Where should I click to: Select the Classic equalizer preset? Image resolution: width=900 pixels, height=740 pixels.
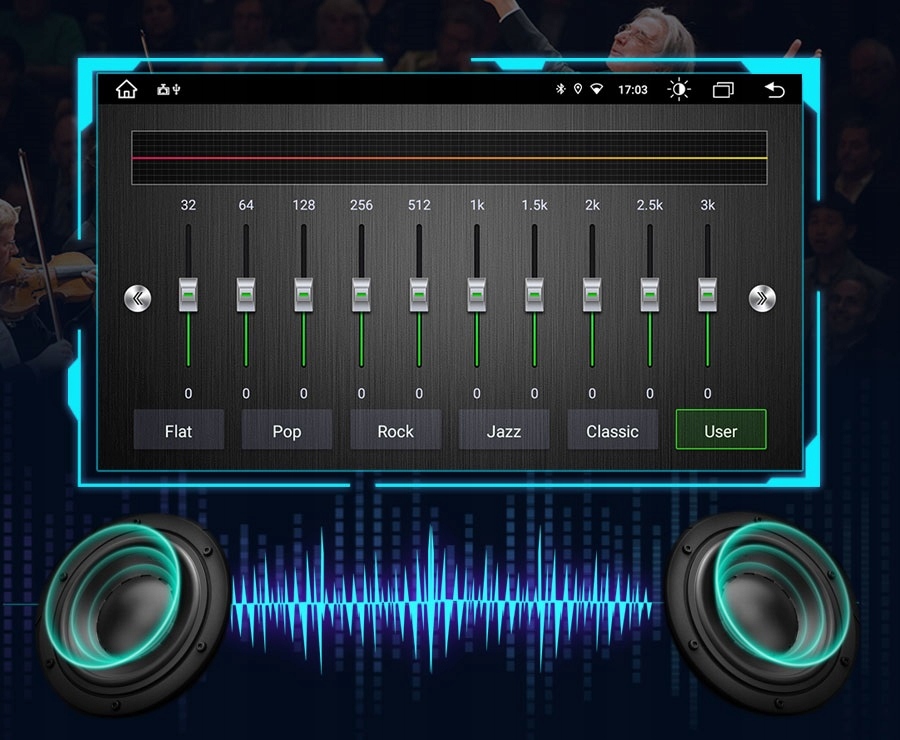tap(612, 429)
